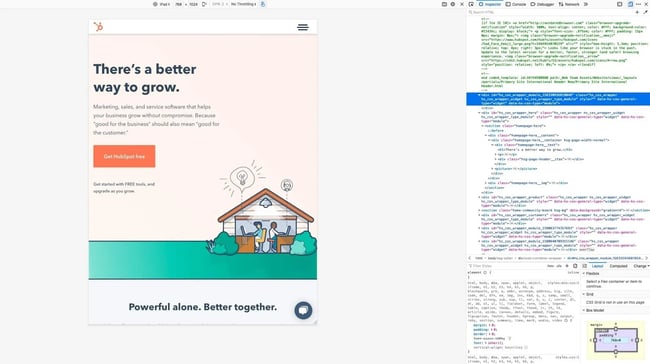Add a new node with plus icon
Image resolution: width=650 pixels, height=364 pixels.
637,12
